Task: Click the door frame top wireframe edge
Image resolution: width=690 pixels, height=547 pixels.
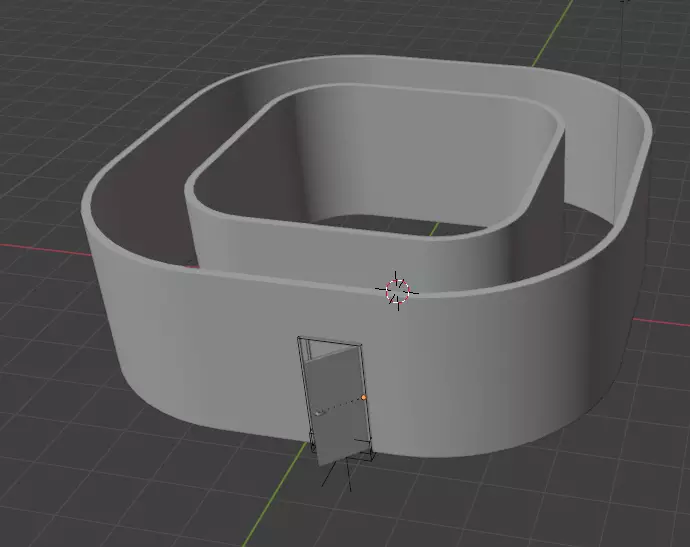Action: click(x=330, y=341)
